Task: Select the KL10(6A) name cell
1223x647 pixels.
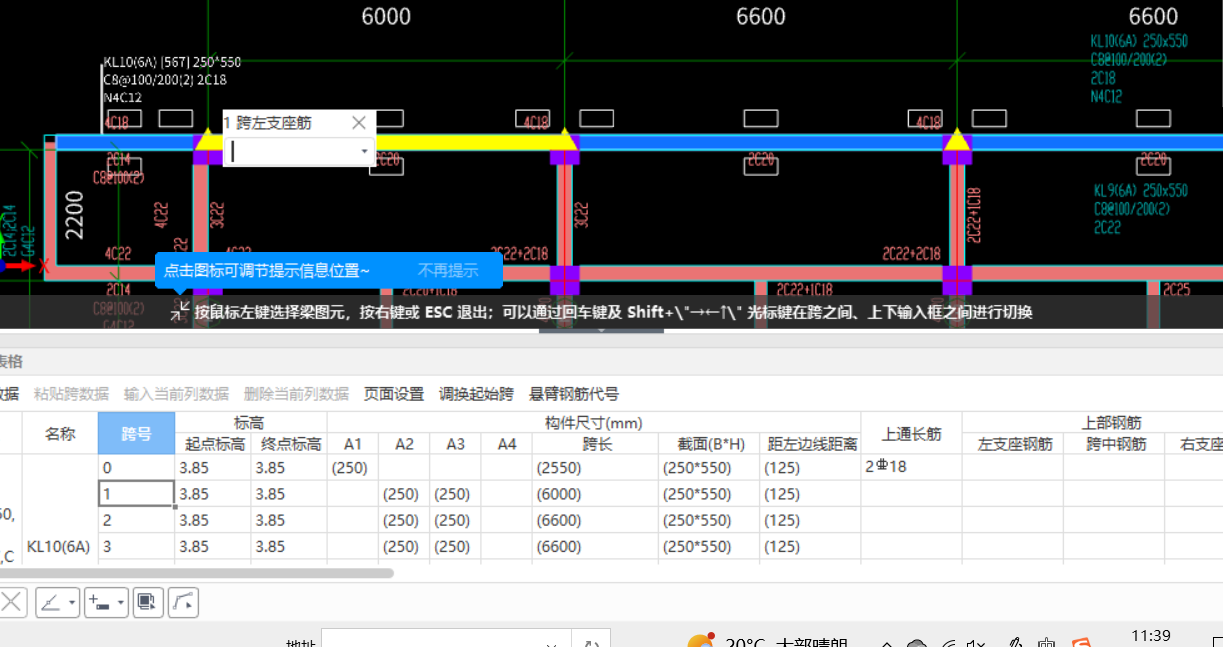Action: tap(58, 546)
